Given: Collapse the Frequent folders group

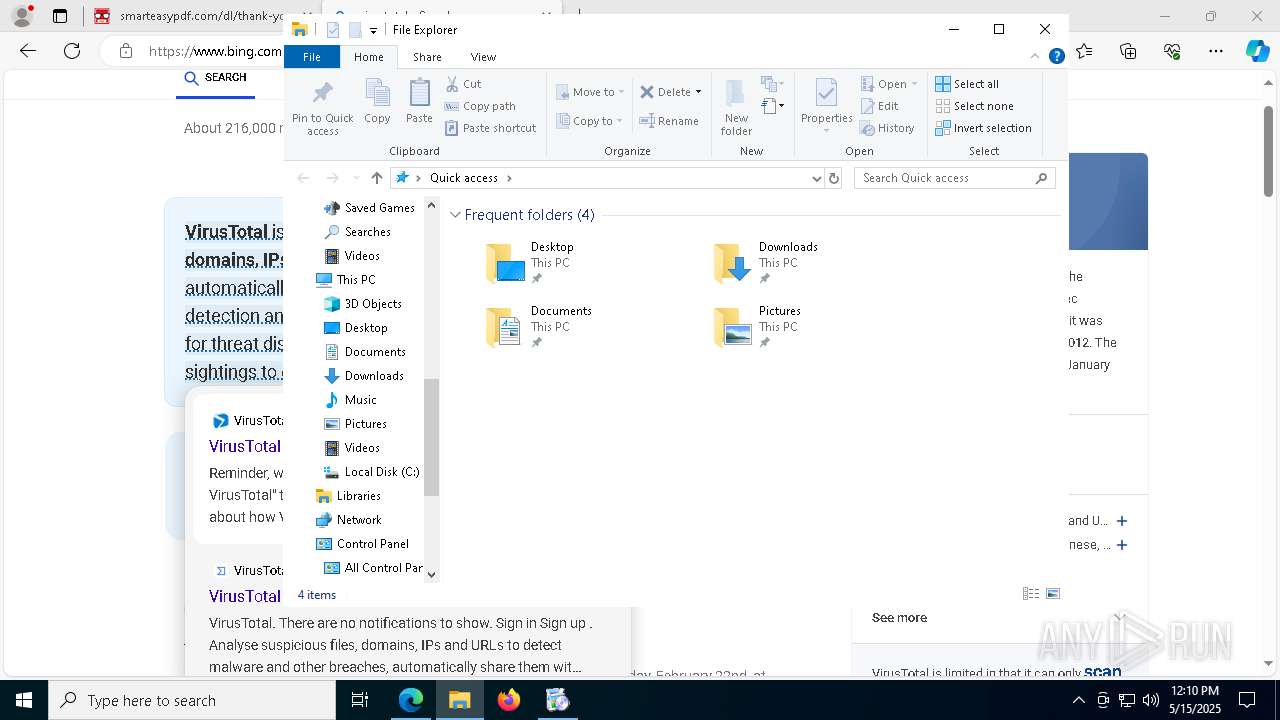Looking at the screenshot, I should coord(456,215).
